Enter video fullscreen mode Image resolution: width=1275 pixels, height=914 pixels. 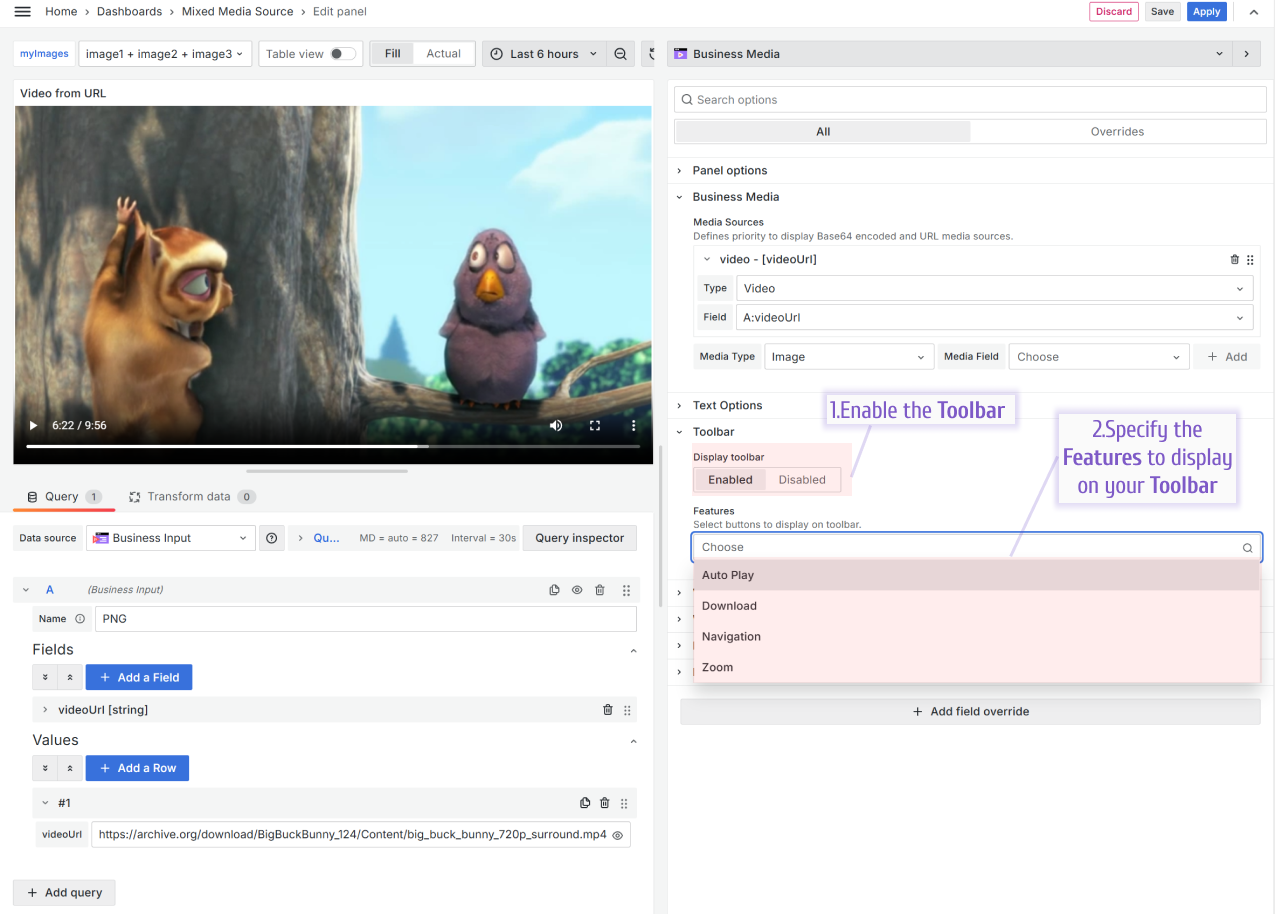click(595, 426)
